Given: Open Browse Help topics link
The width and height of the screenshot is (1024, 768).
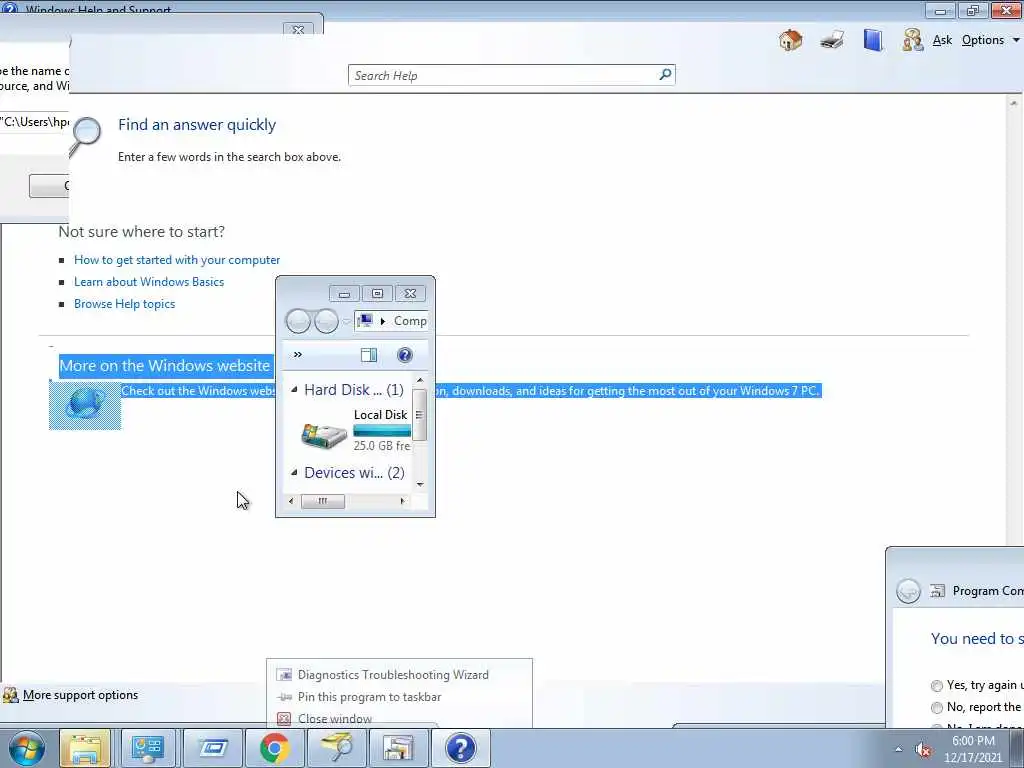Looking at the screenshot, I should [124, 304].
